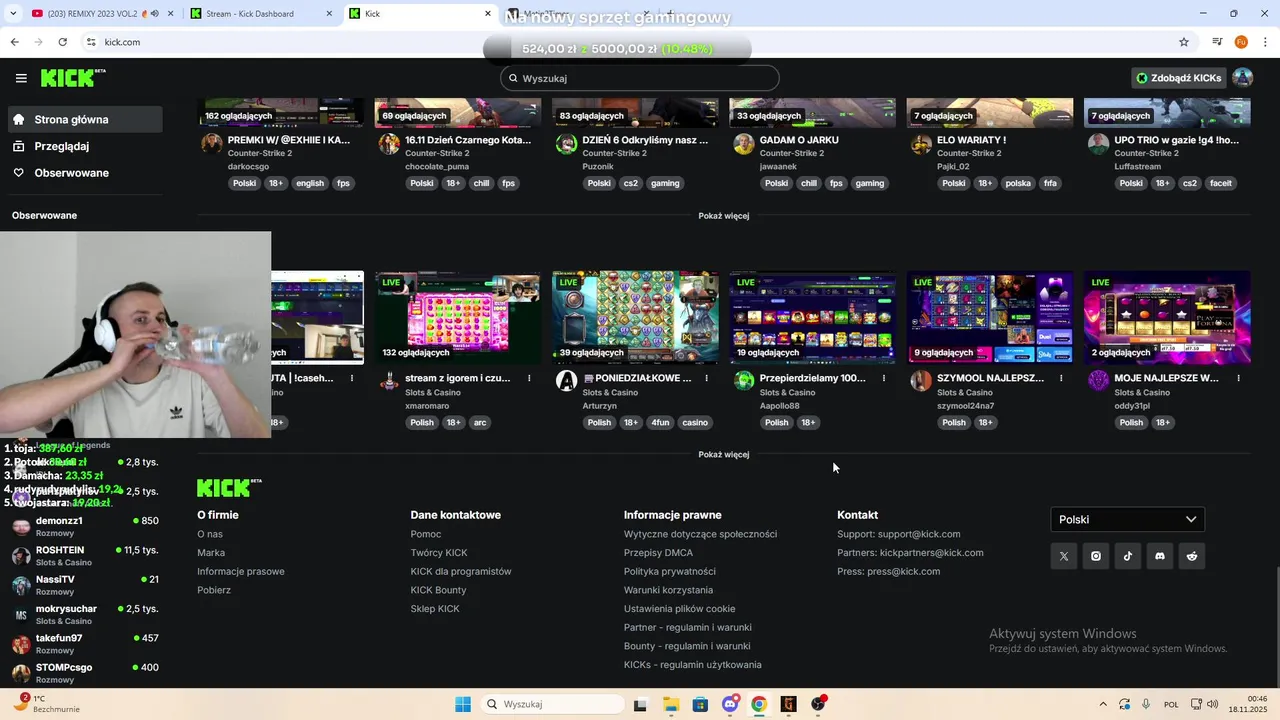Open the stream options menu for xmaromaro
The image size is (1280, 720).
click(529, 378)
